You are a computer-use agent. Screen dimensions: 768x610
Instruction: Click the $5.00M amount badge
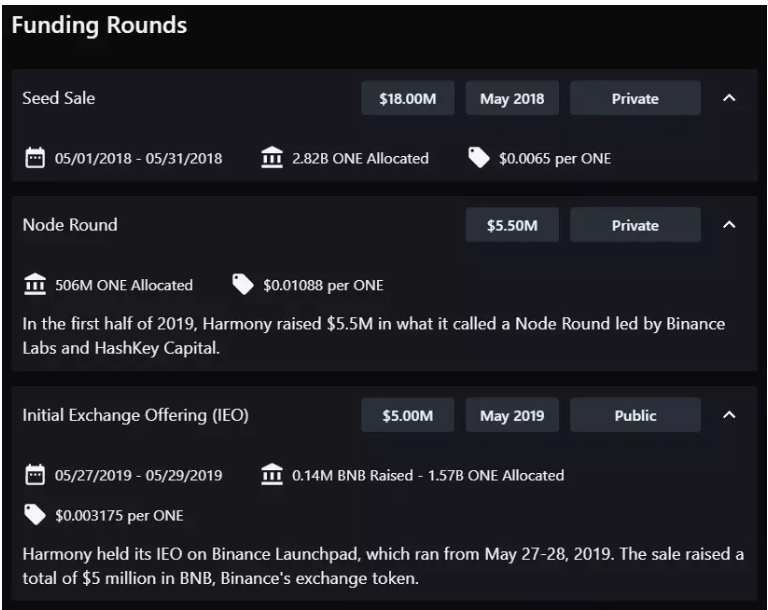click(x=408, y=415)
